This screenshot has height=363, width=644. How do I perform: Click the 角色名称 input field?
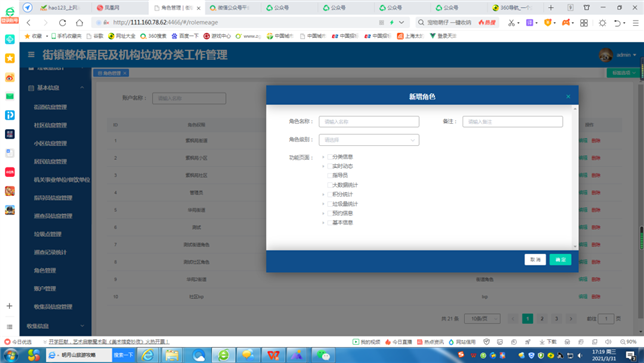pyautogui.click(x=369, y=122)
